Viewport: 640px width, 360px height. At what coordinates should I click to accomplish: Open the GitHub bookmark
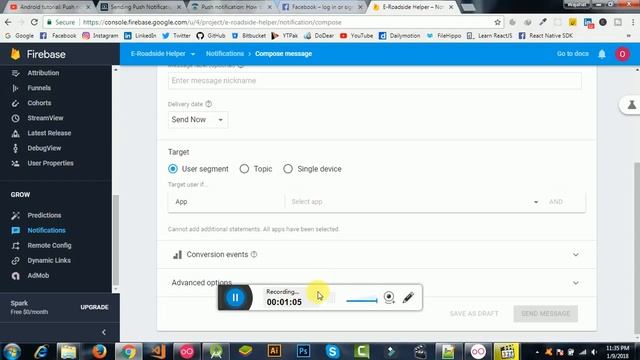(211, 36)
